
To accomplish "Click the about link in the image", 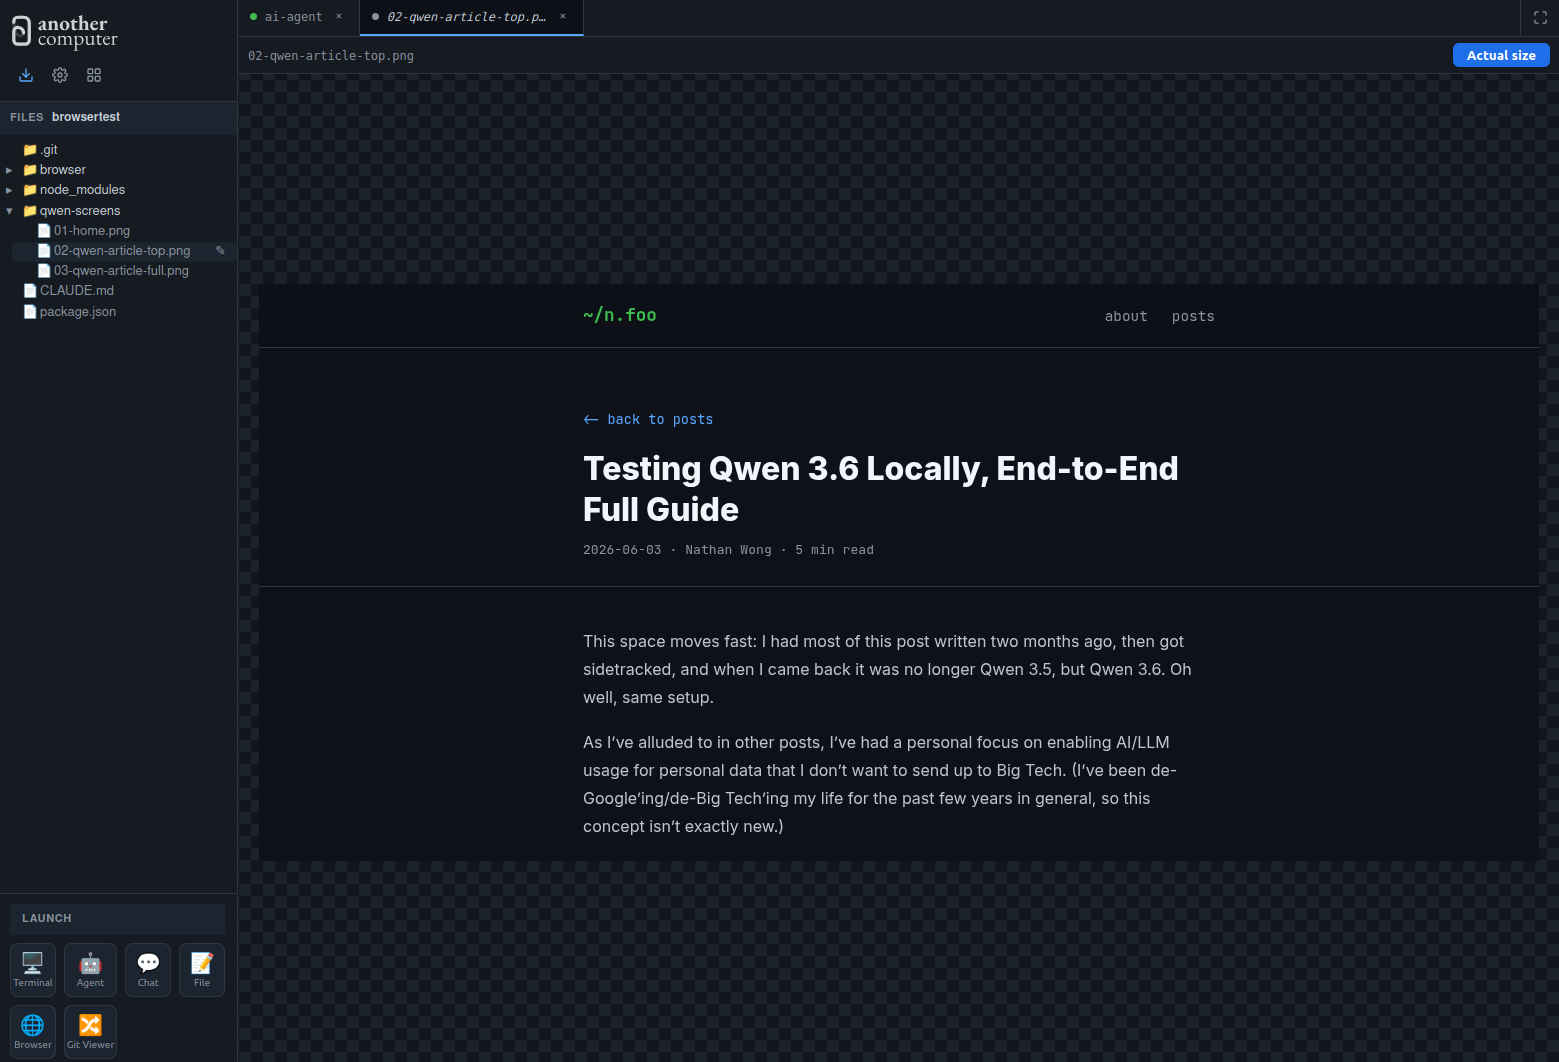I will click(1126, 316).
